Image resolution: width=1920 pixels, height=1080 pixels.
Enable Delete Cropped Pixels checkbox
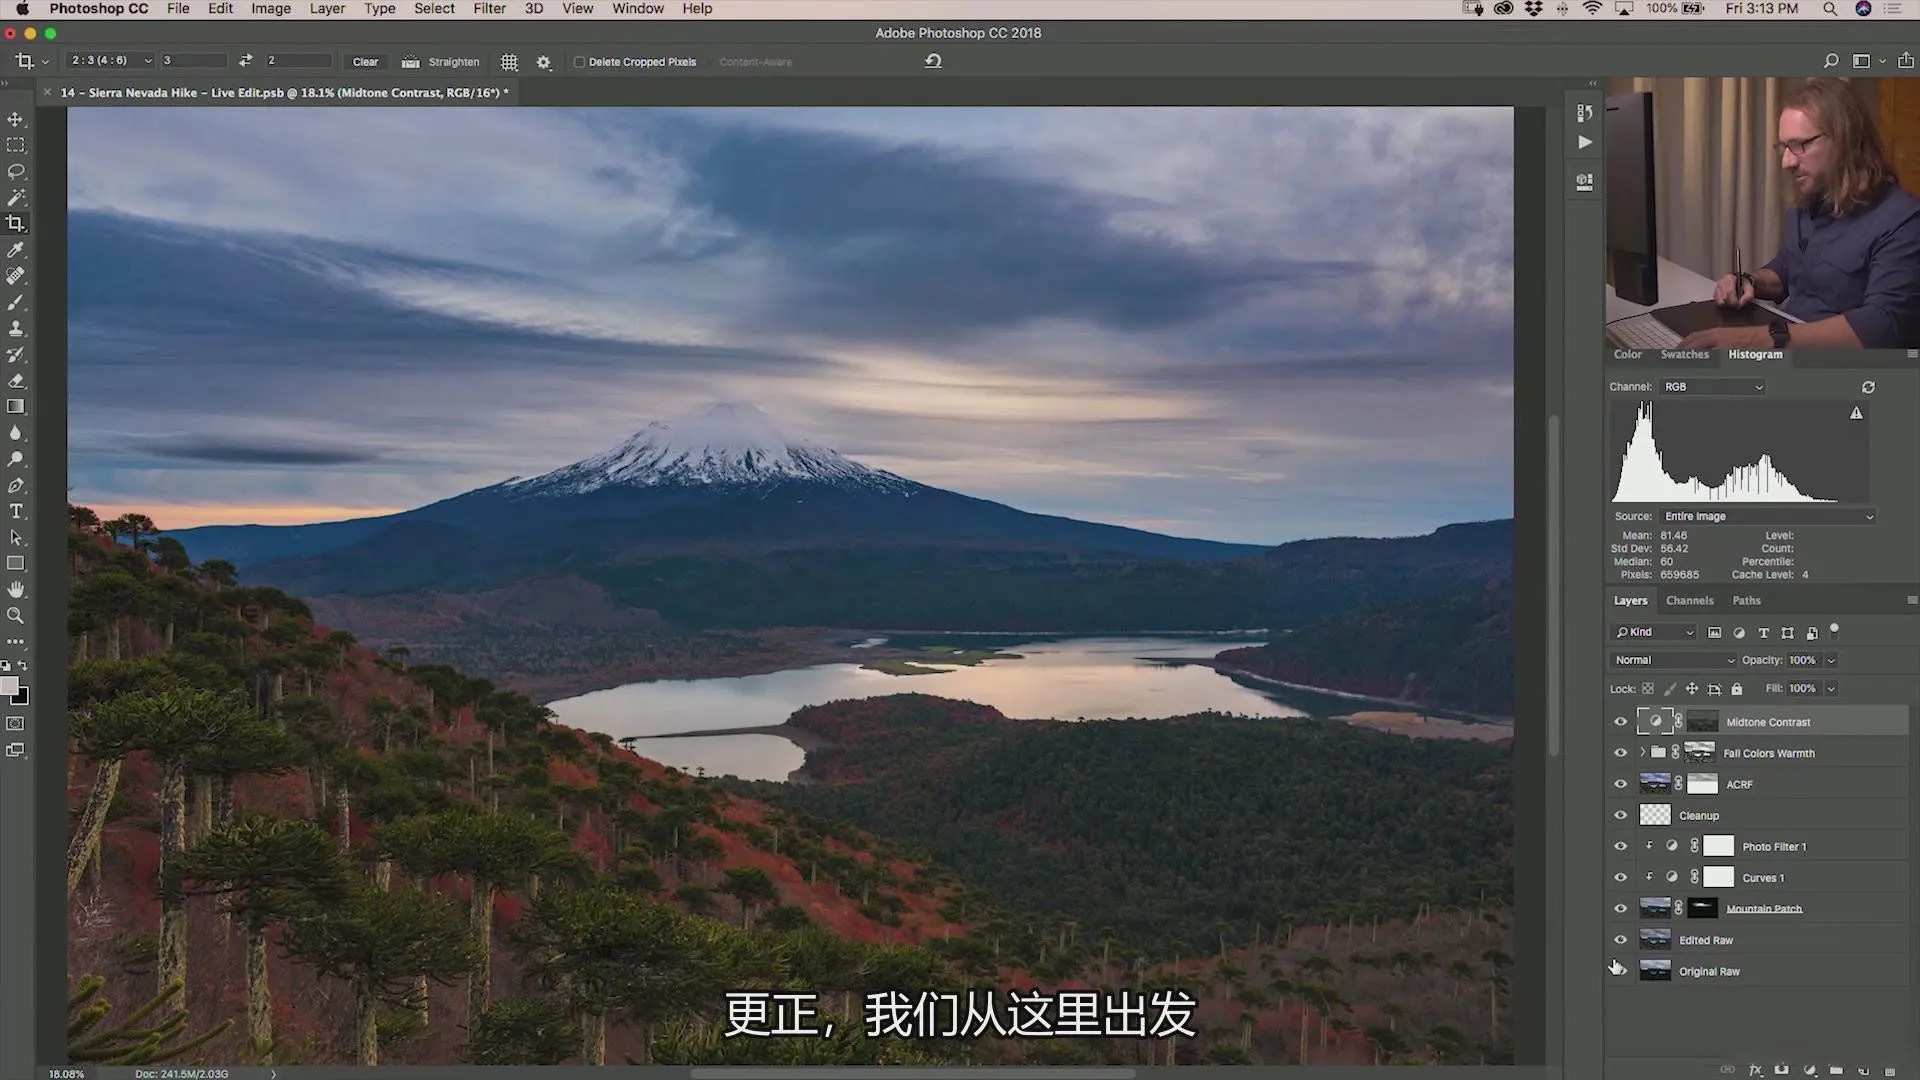(579, 62)
